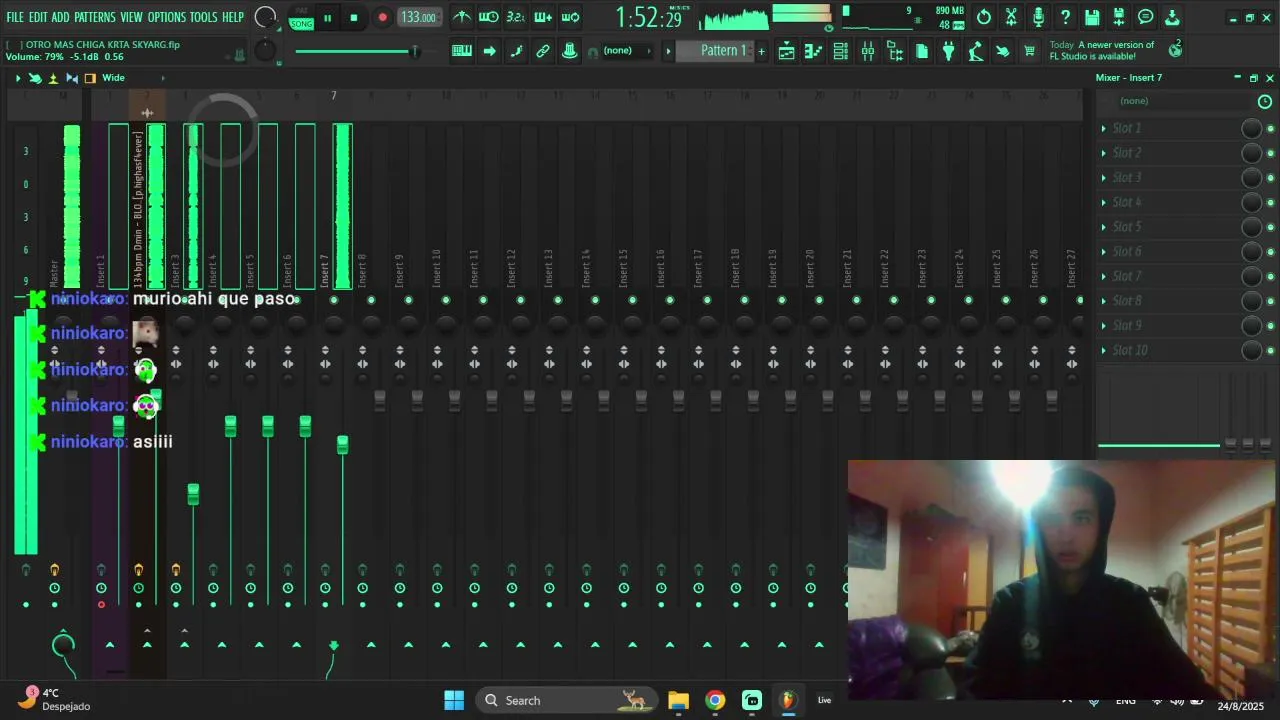Screen dimensions: 1280x720
Task: Toggle Slot 3 enable LED
Action: [x=1270, y=178]
